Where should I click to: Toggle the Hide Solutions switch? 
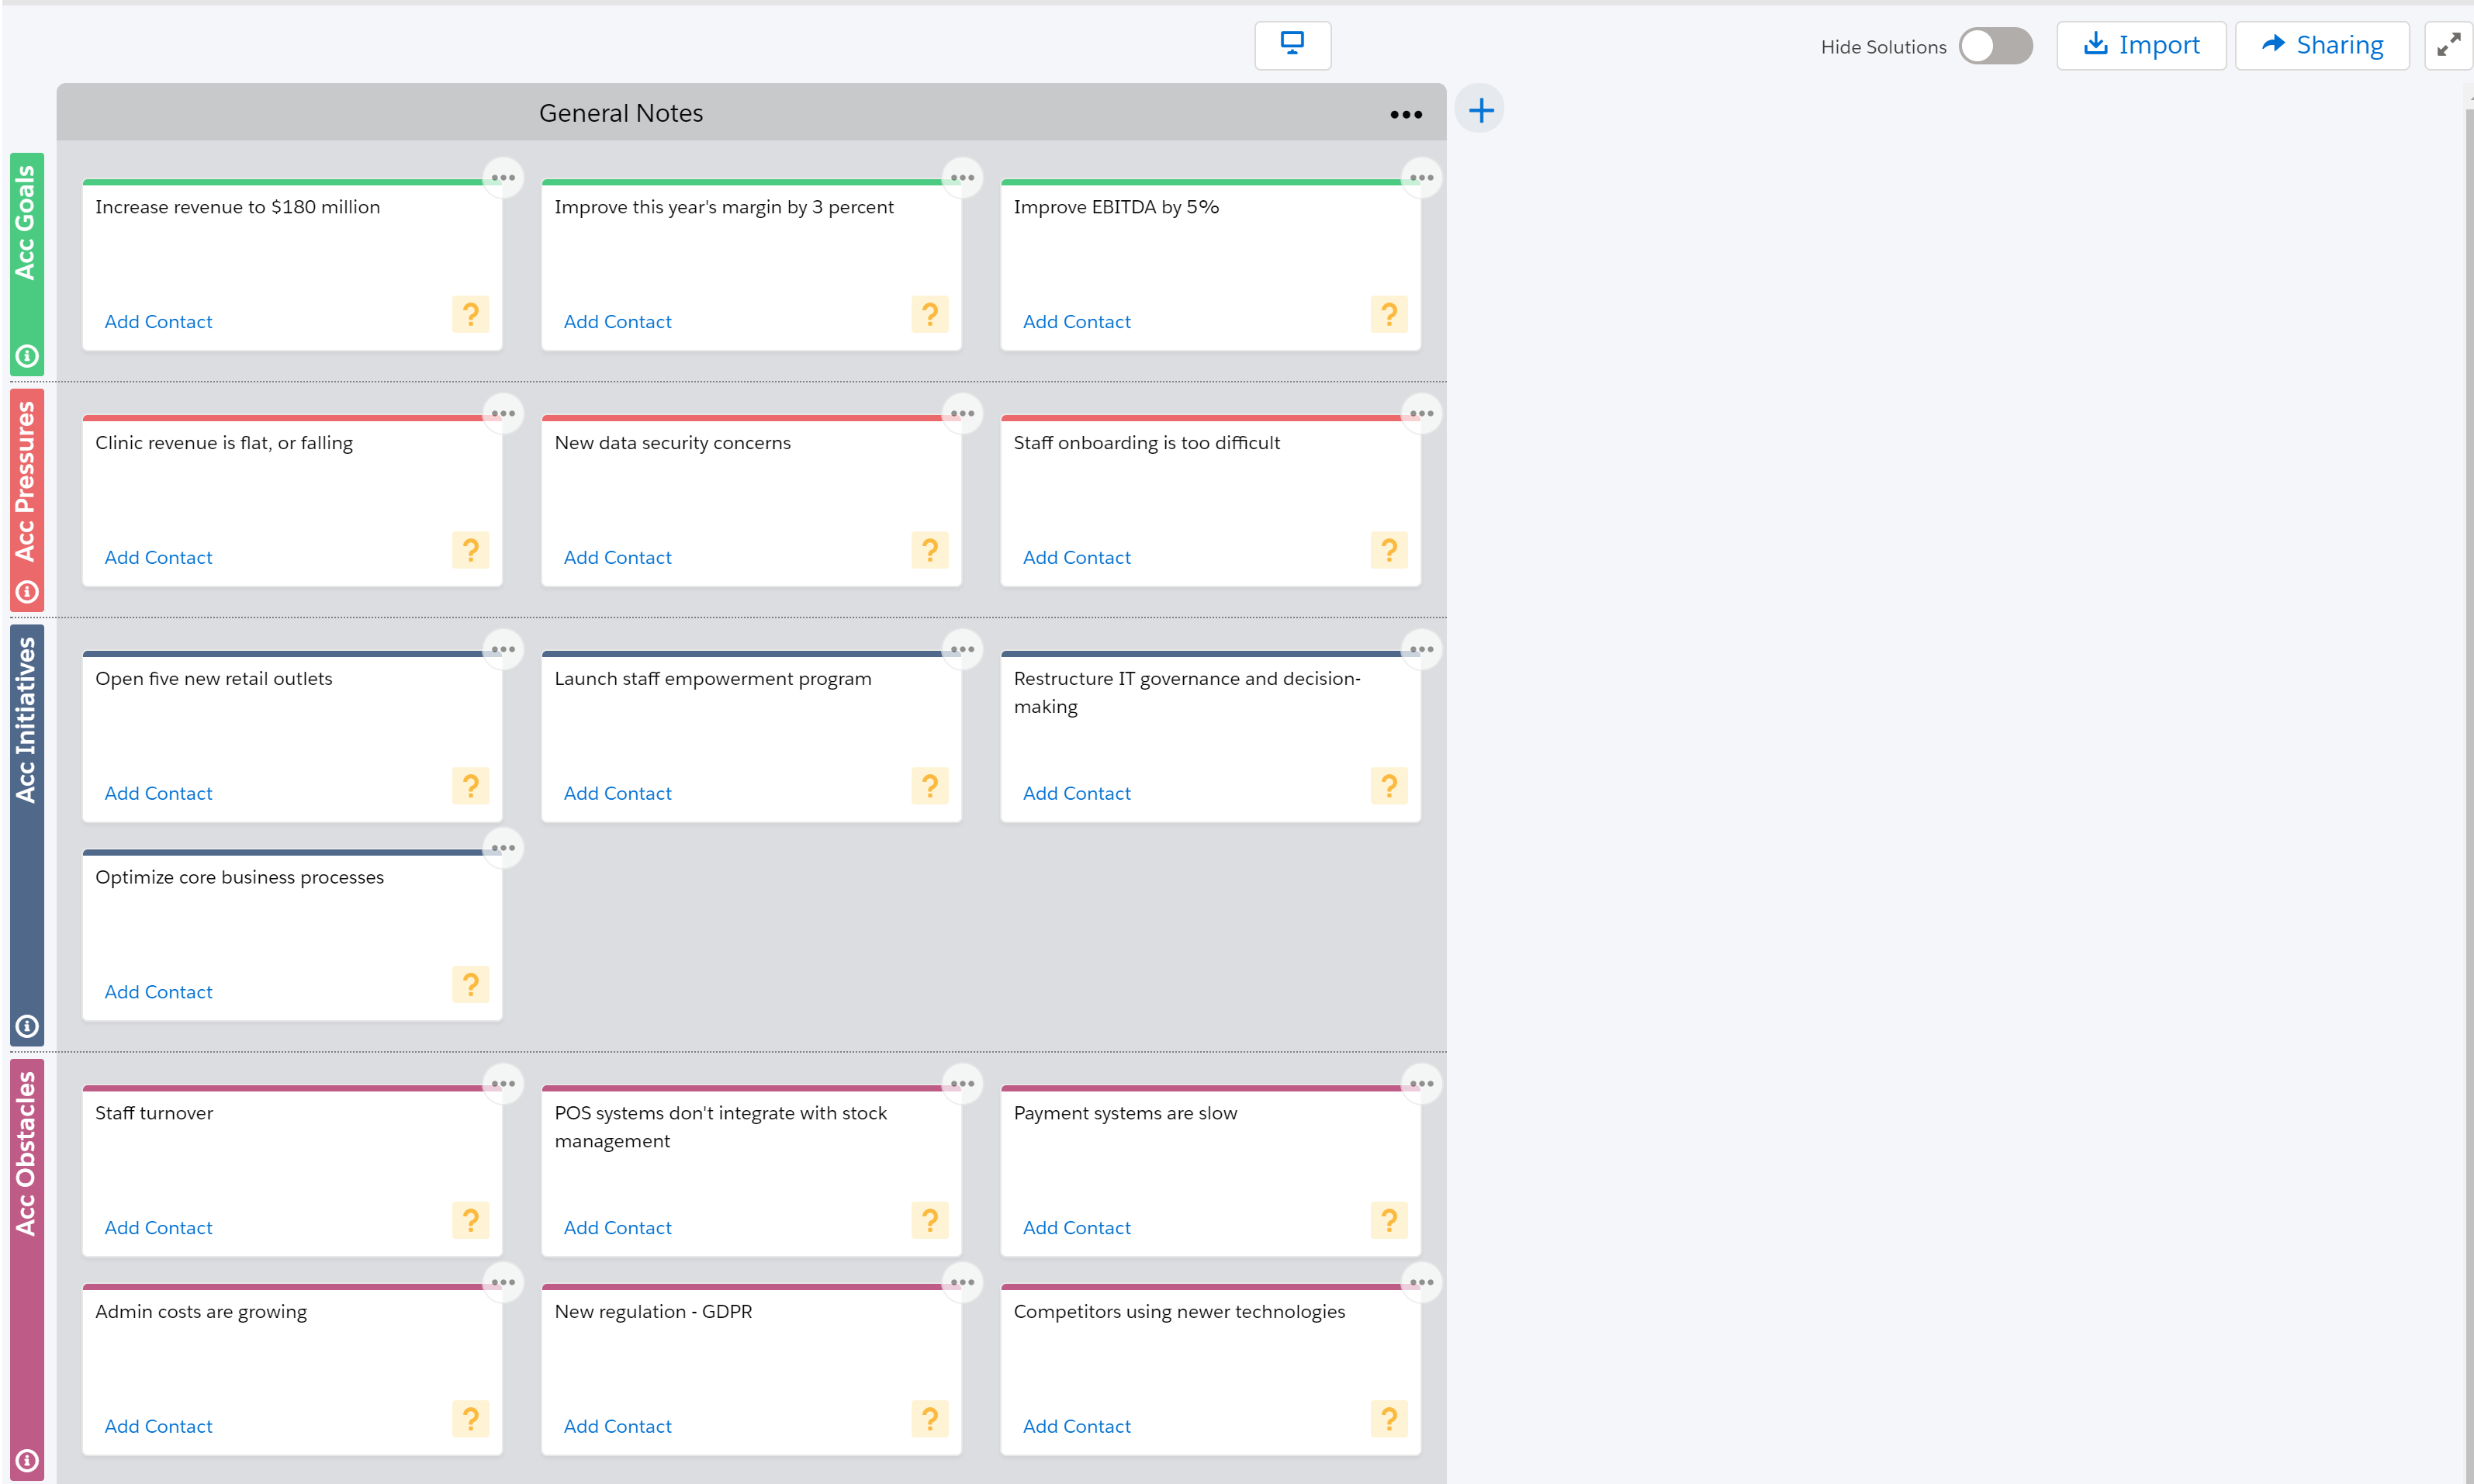click(1995, 46)
